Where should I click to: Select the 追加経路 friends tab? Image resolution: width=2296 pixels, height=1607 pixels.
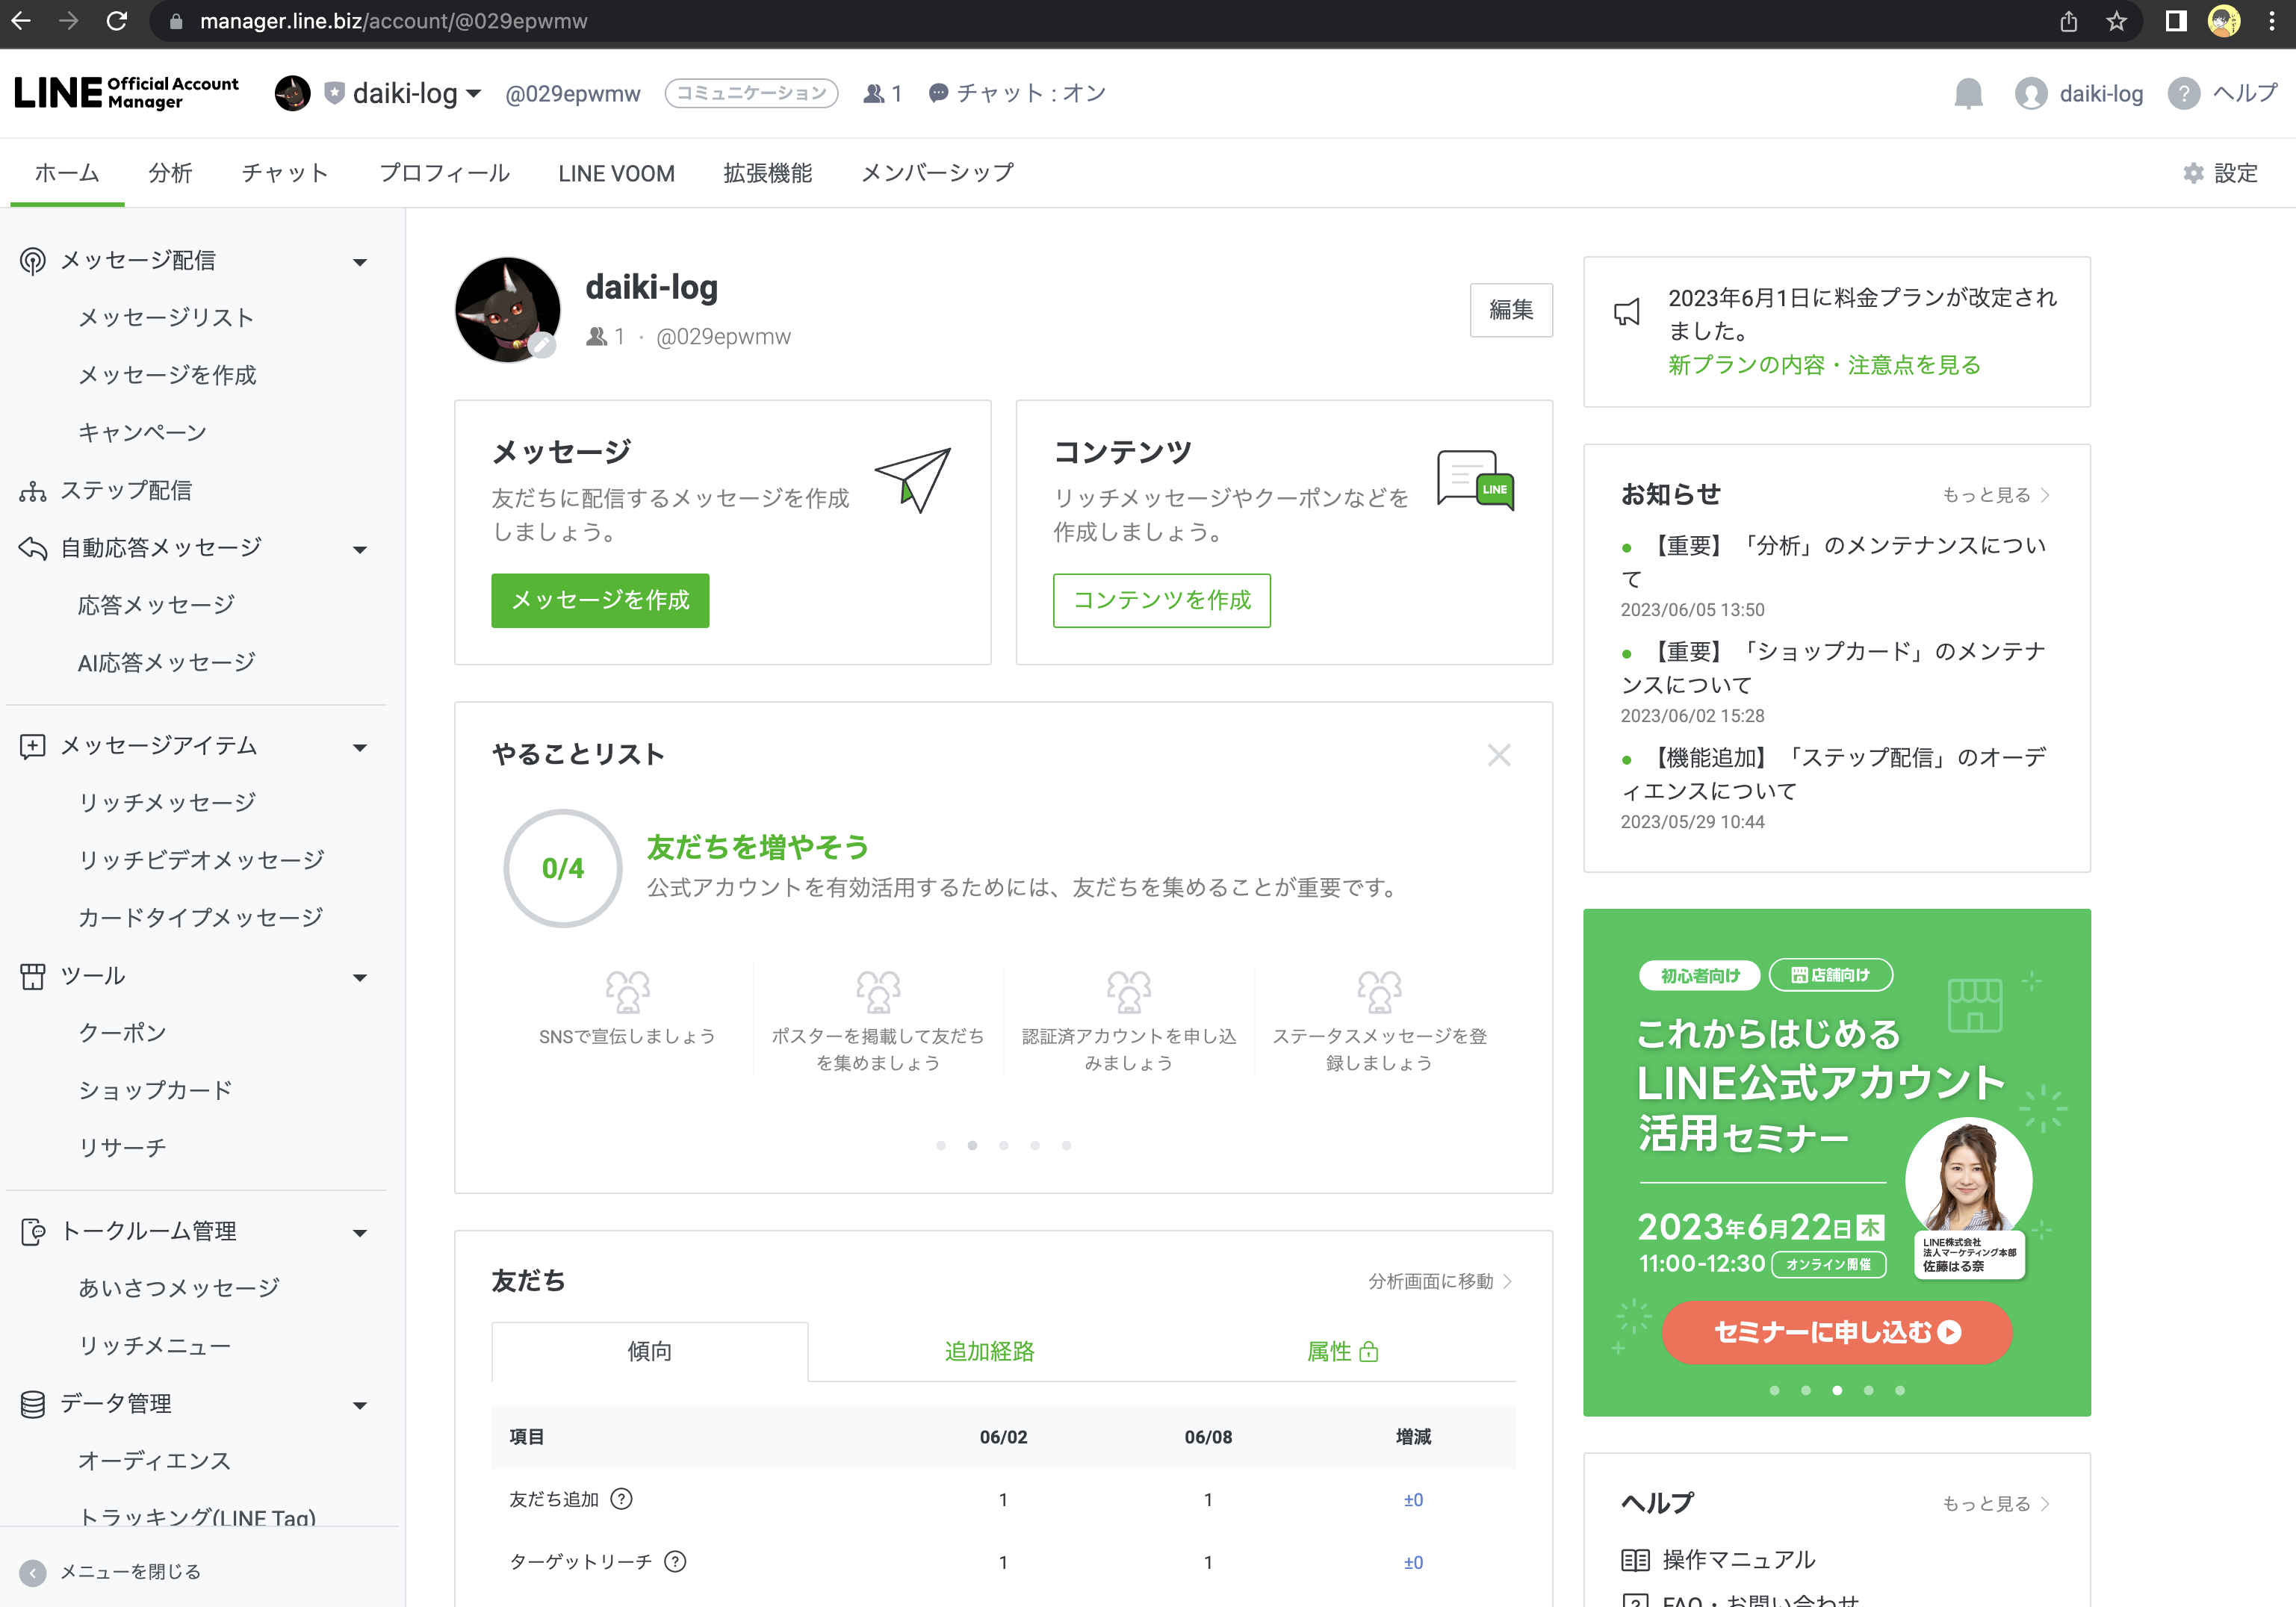[x=989, y=1352]
